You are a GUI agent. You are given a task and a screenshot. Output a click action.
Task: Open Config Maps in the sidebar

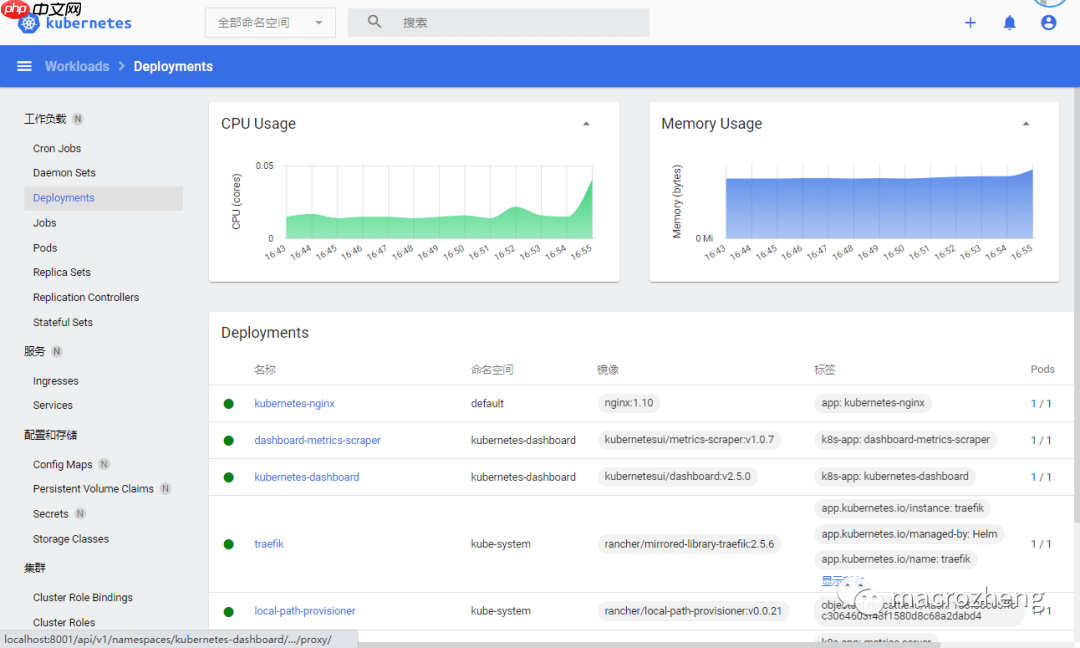click(x=62, y=464)
